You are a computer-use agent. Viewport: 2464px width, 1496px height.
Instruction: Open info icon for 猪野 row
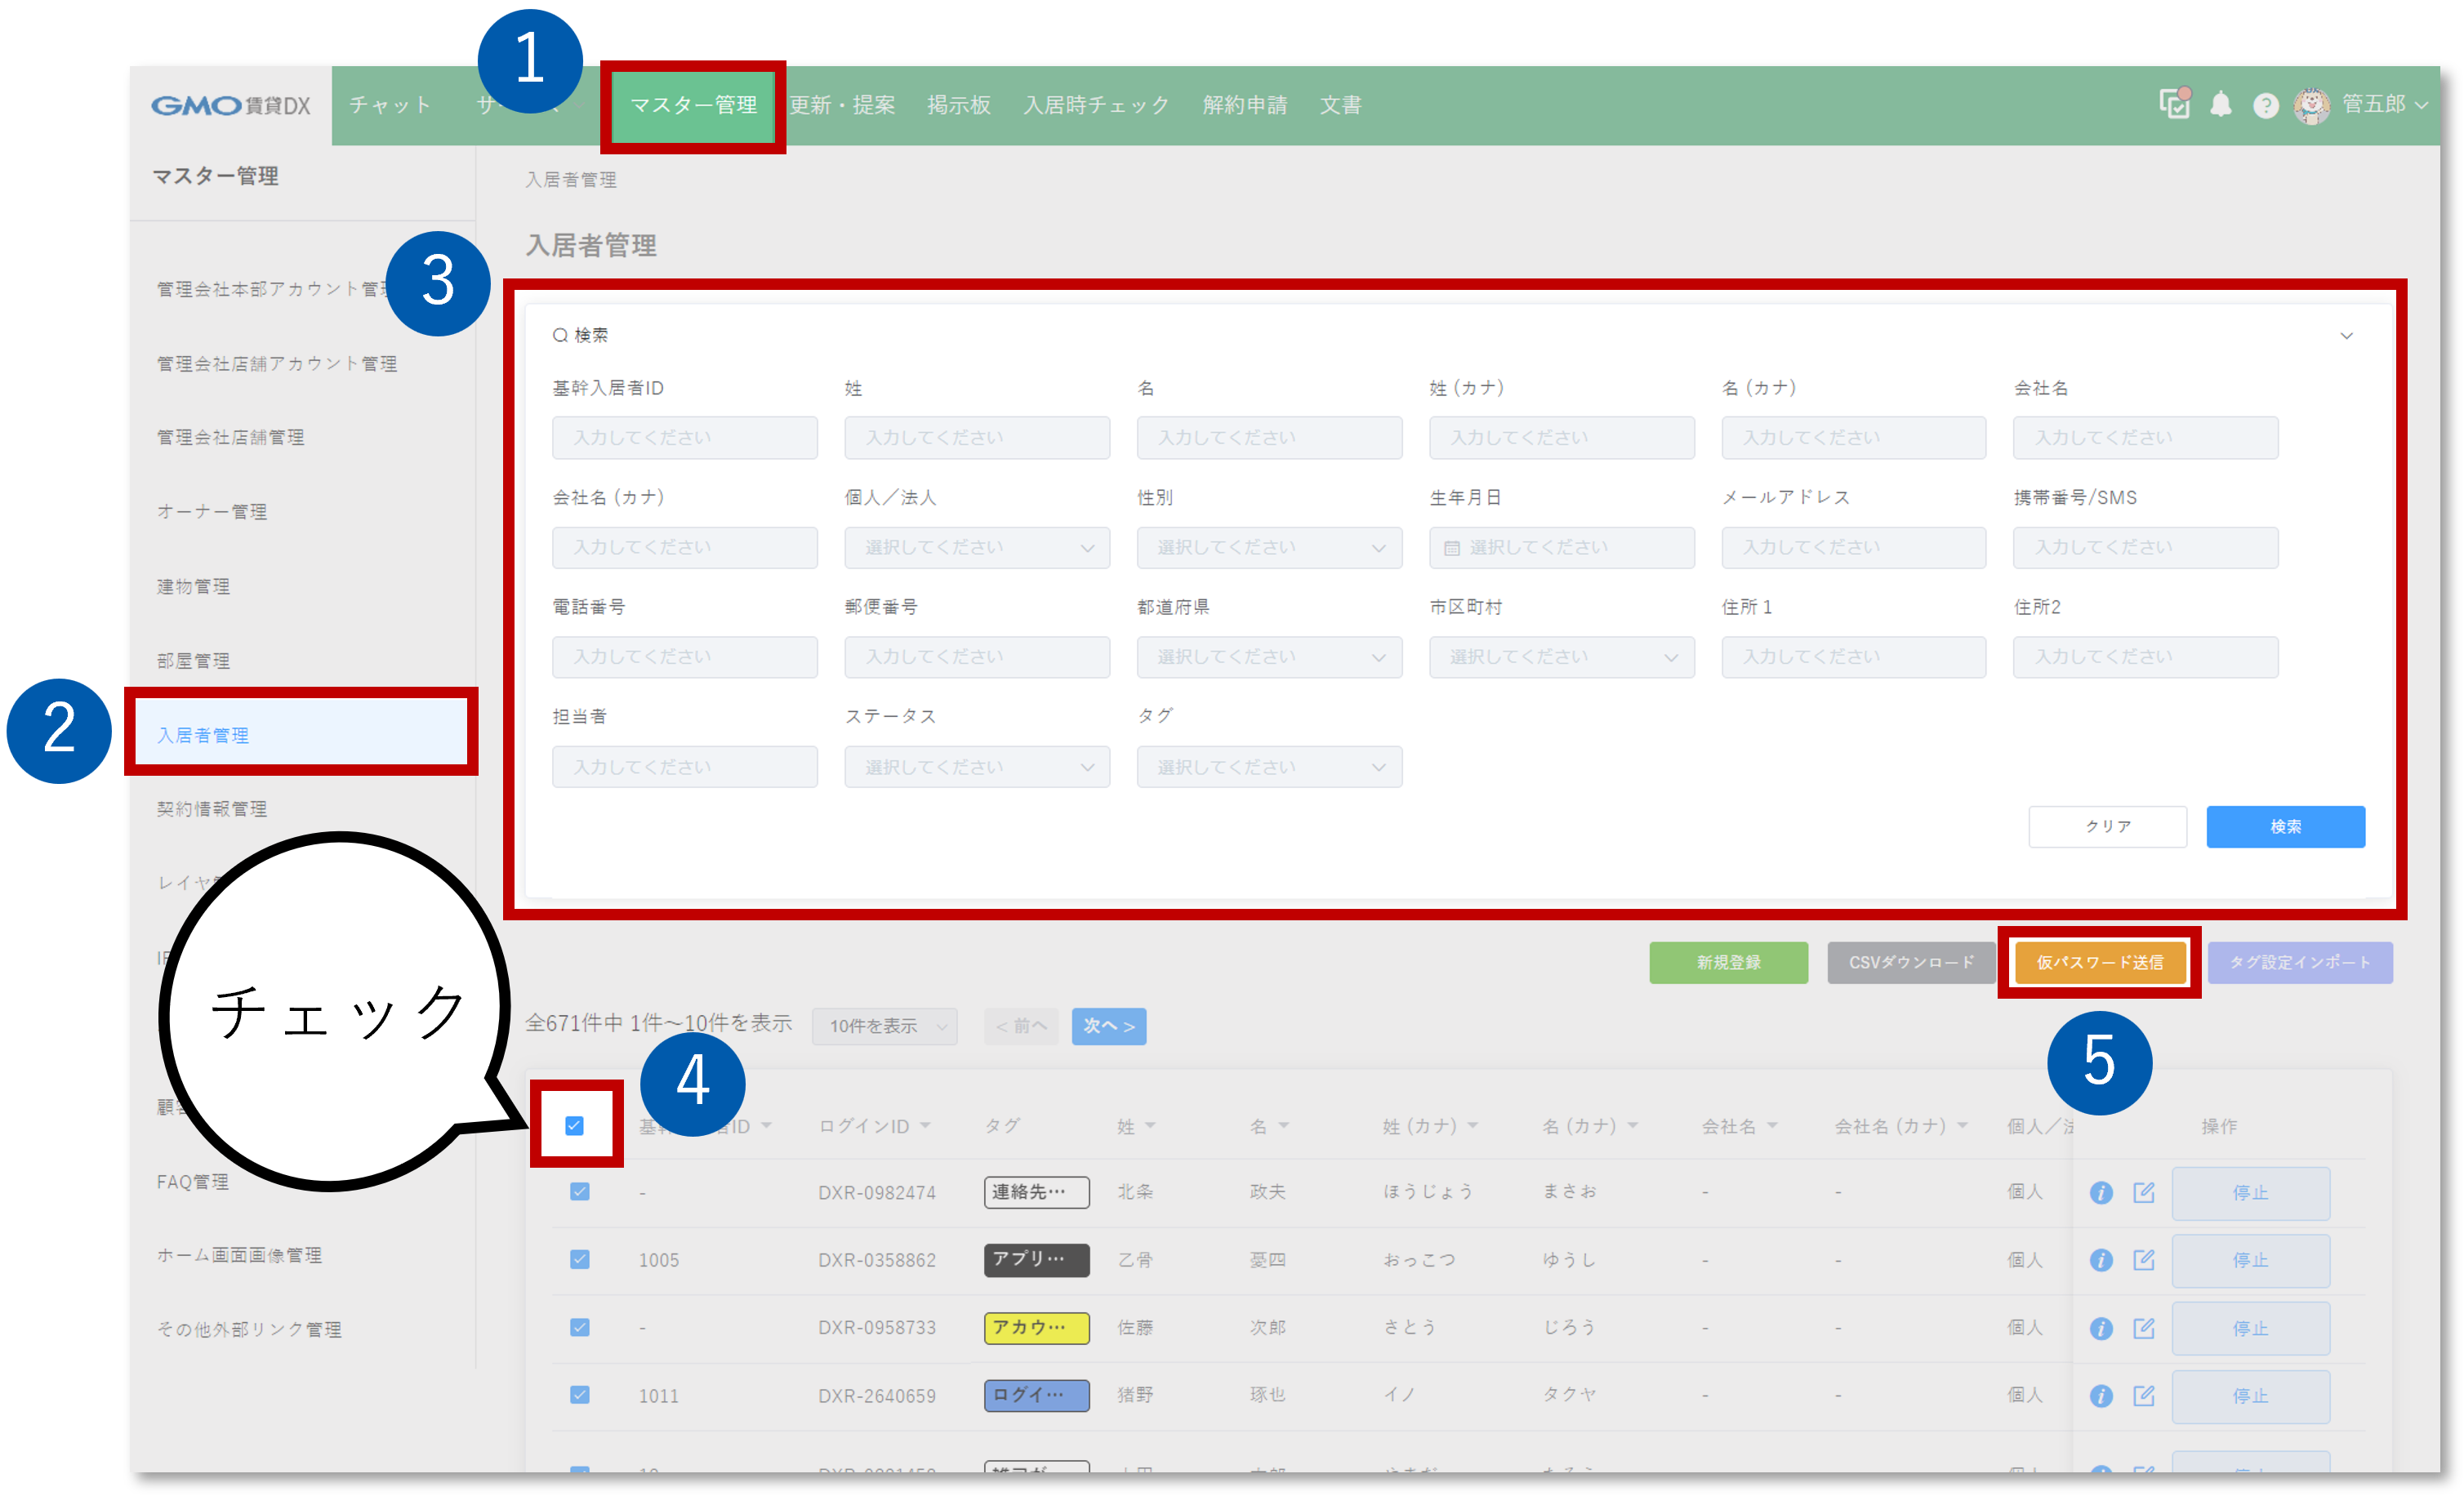(2101, 1396)
